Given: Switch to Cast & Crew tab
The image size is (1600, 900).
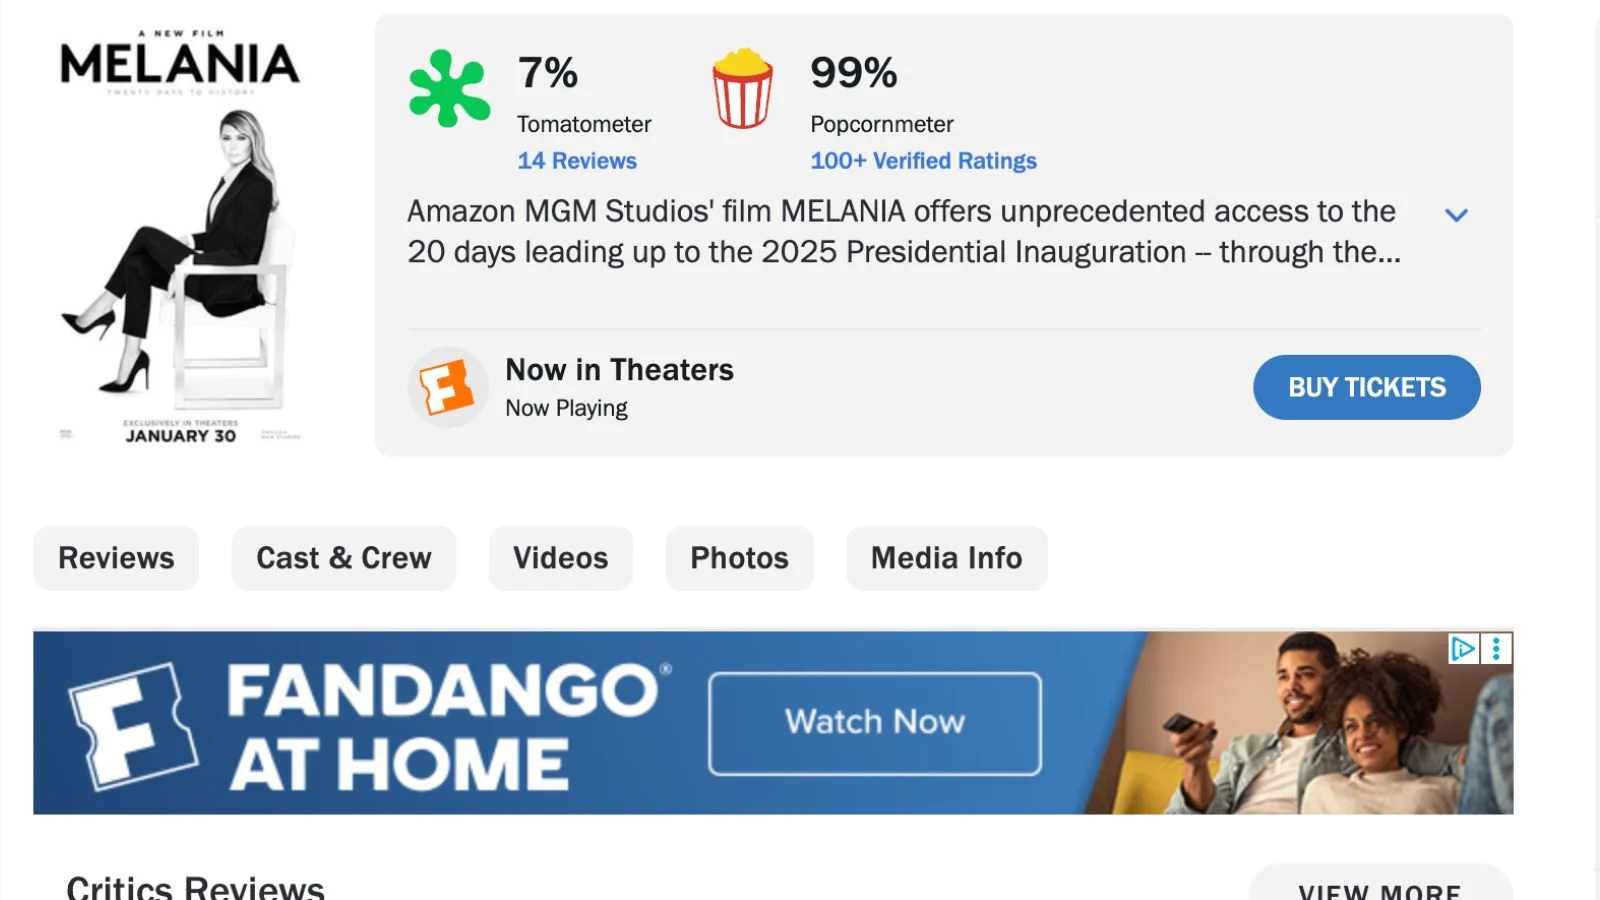Looking at the screenshot, I should pos(343,558).
